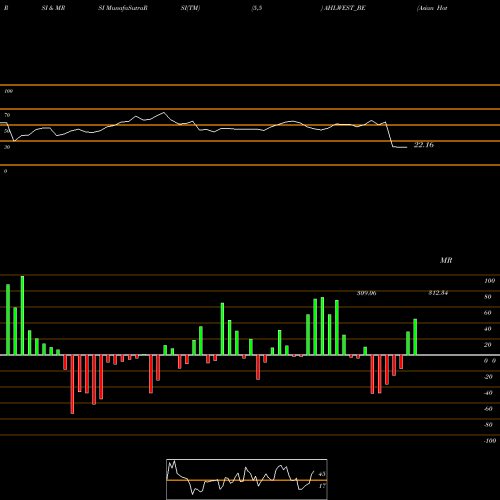
Task: Click the final flat segment of RSI line
Action: pos(400,147)
